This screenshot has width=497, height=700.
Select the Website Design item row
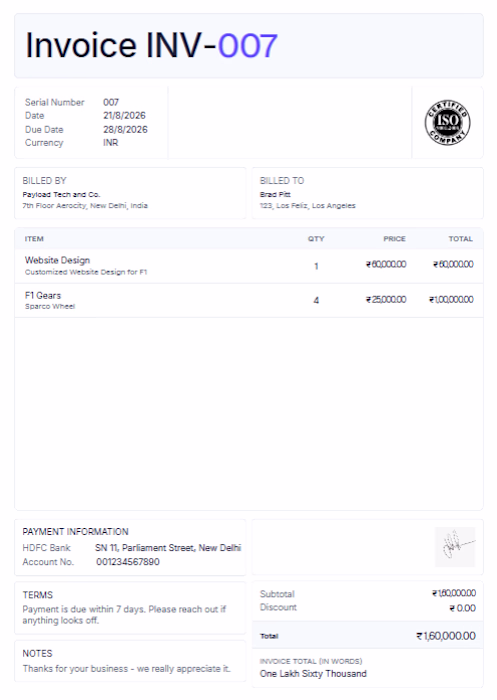[x=249, y=266]
